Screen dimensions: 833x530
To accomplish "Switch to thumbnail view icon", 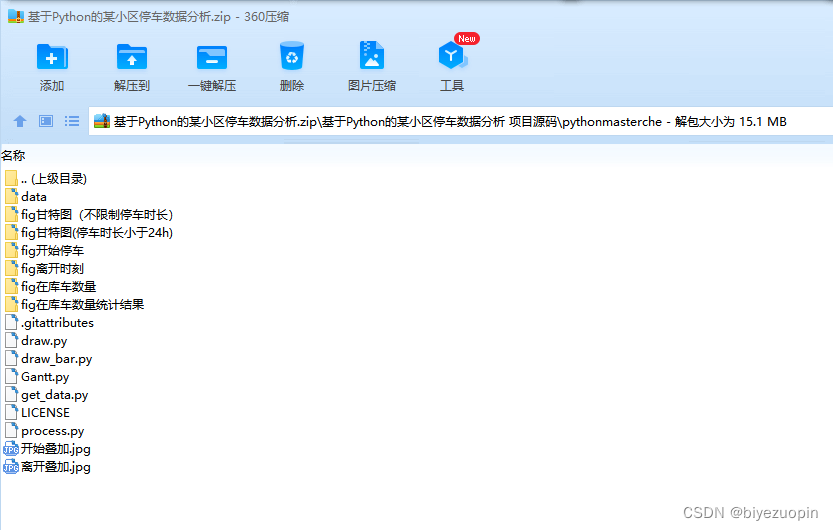I will pos(46,122).
